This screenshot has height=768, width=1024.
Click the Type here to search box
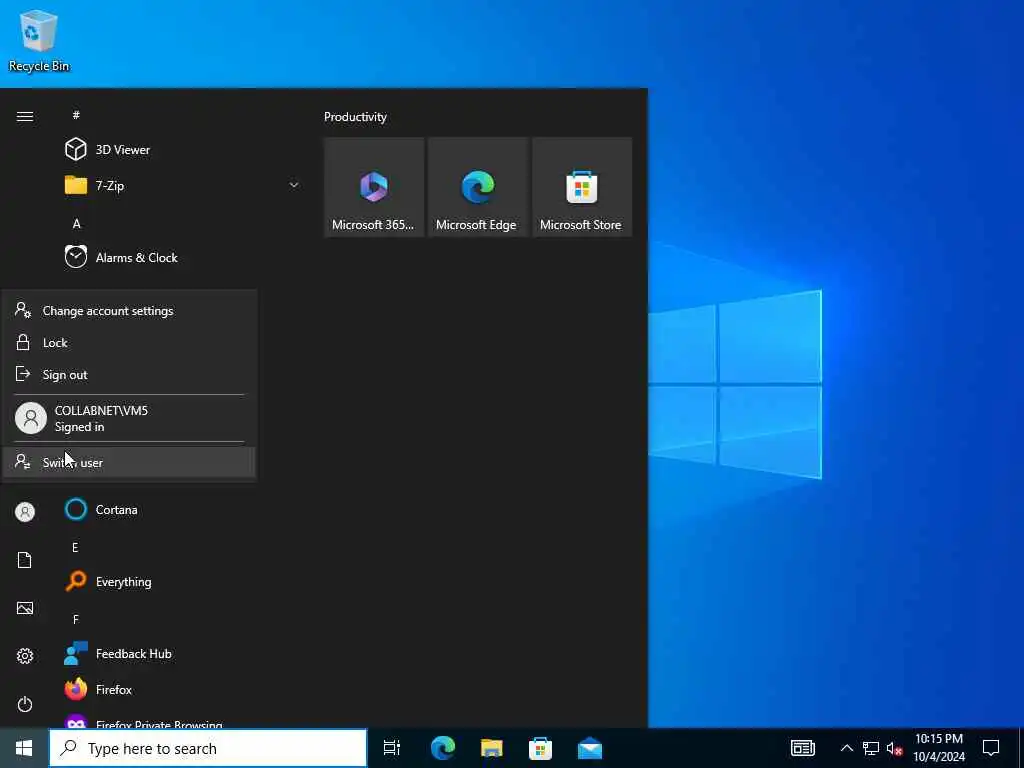[208, 748]
